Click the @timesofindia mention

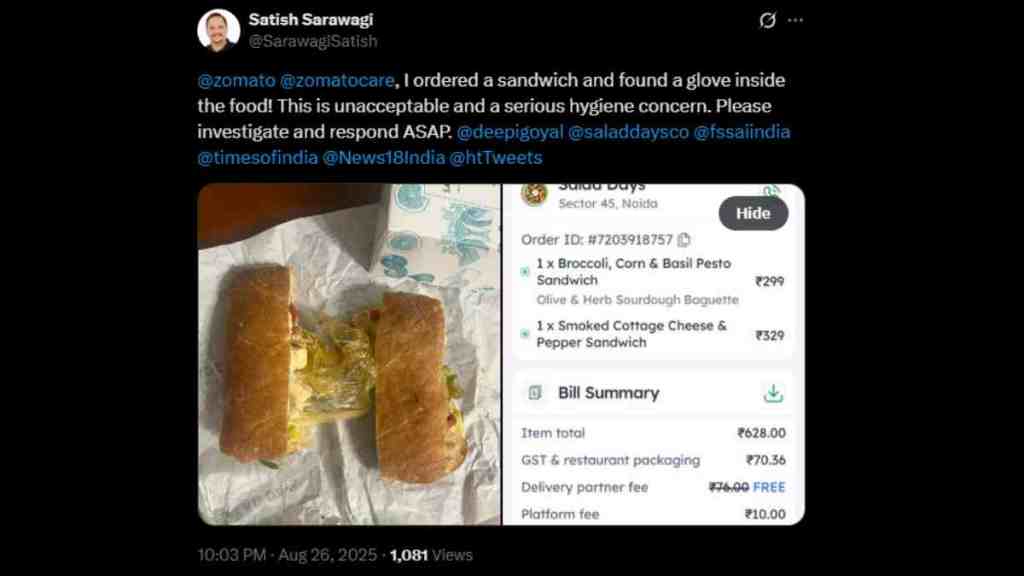[256, 158]
